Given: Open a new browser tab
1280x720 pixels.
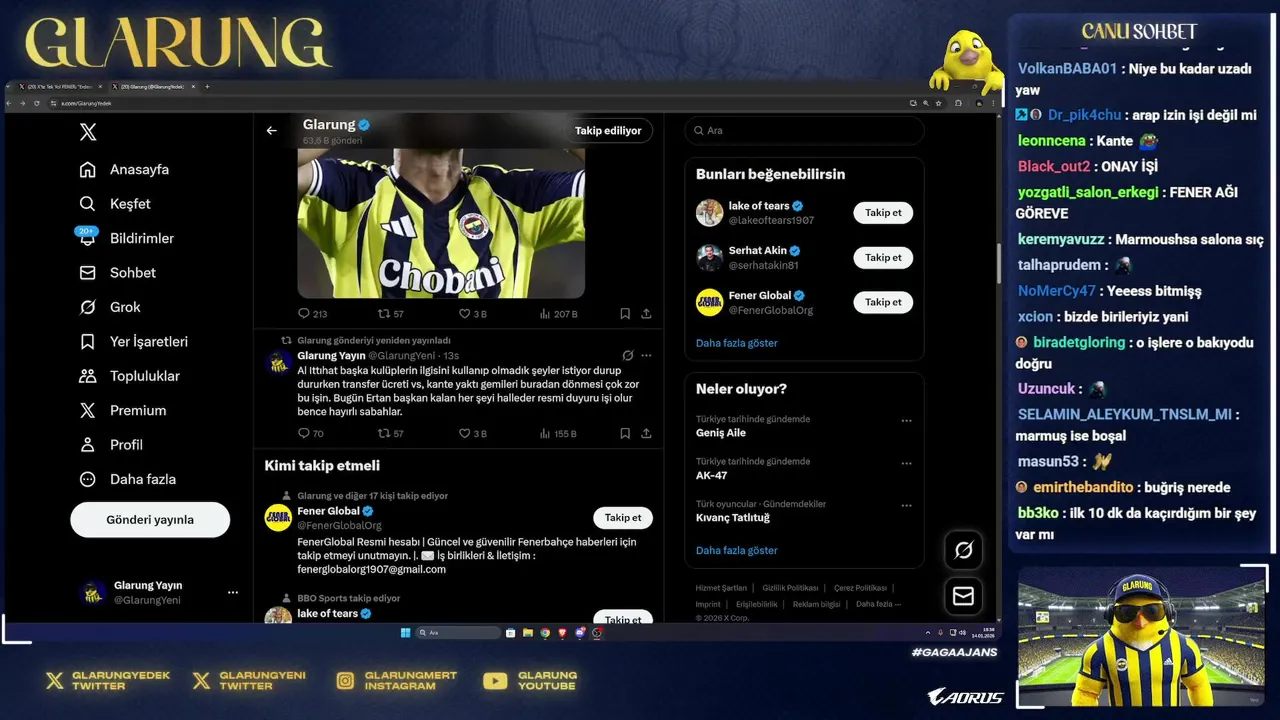Looking at the screenshot, I should (x=207, y=87).
